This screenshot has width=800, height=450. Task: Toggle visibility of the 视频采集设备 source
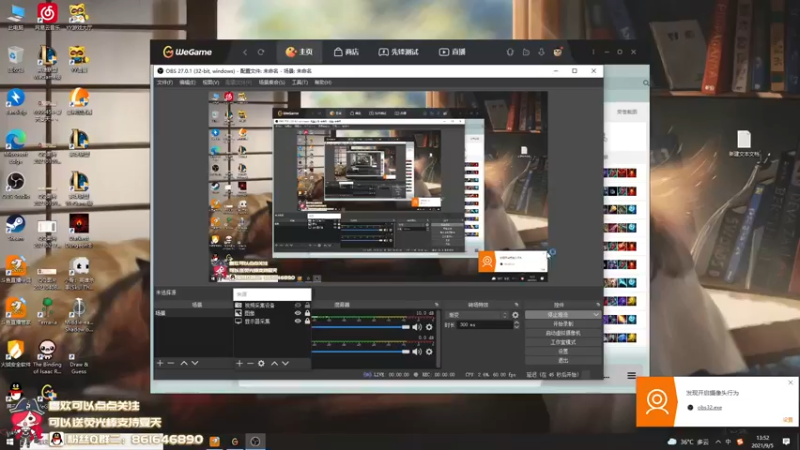click(298, 305)
